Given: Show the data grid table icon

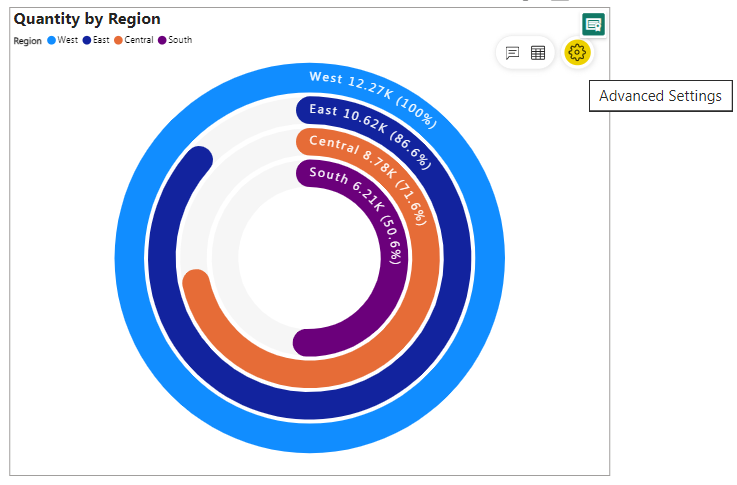Looking at the screenshot, I should coord(538,53).
